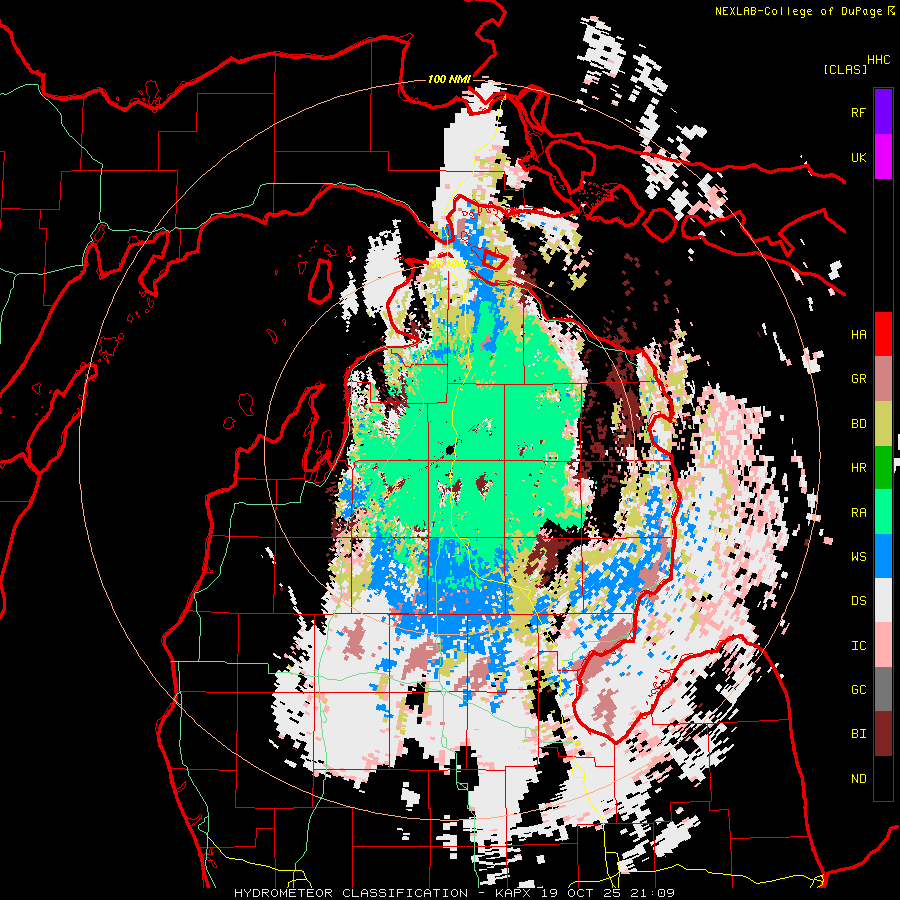Click the 50 NMI range ring label
The height and width of the screenshot is (900, 900).
448,265
